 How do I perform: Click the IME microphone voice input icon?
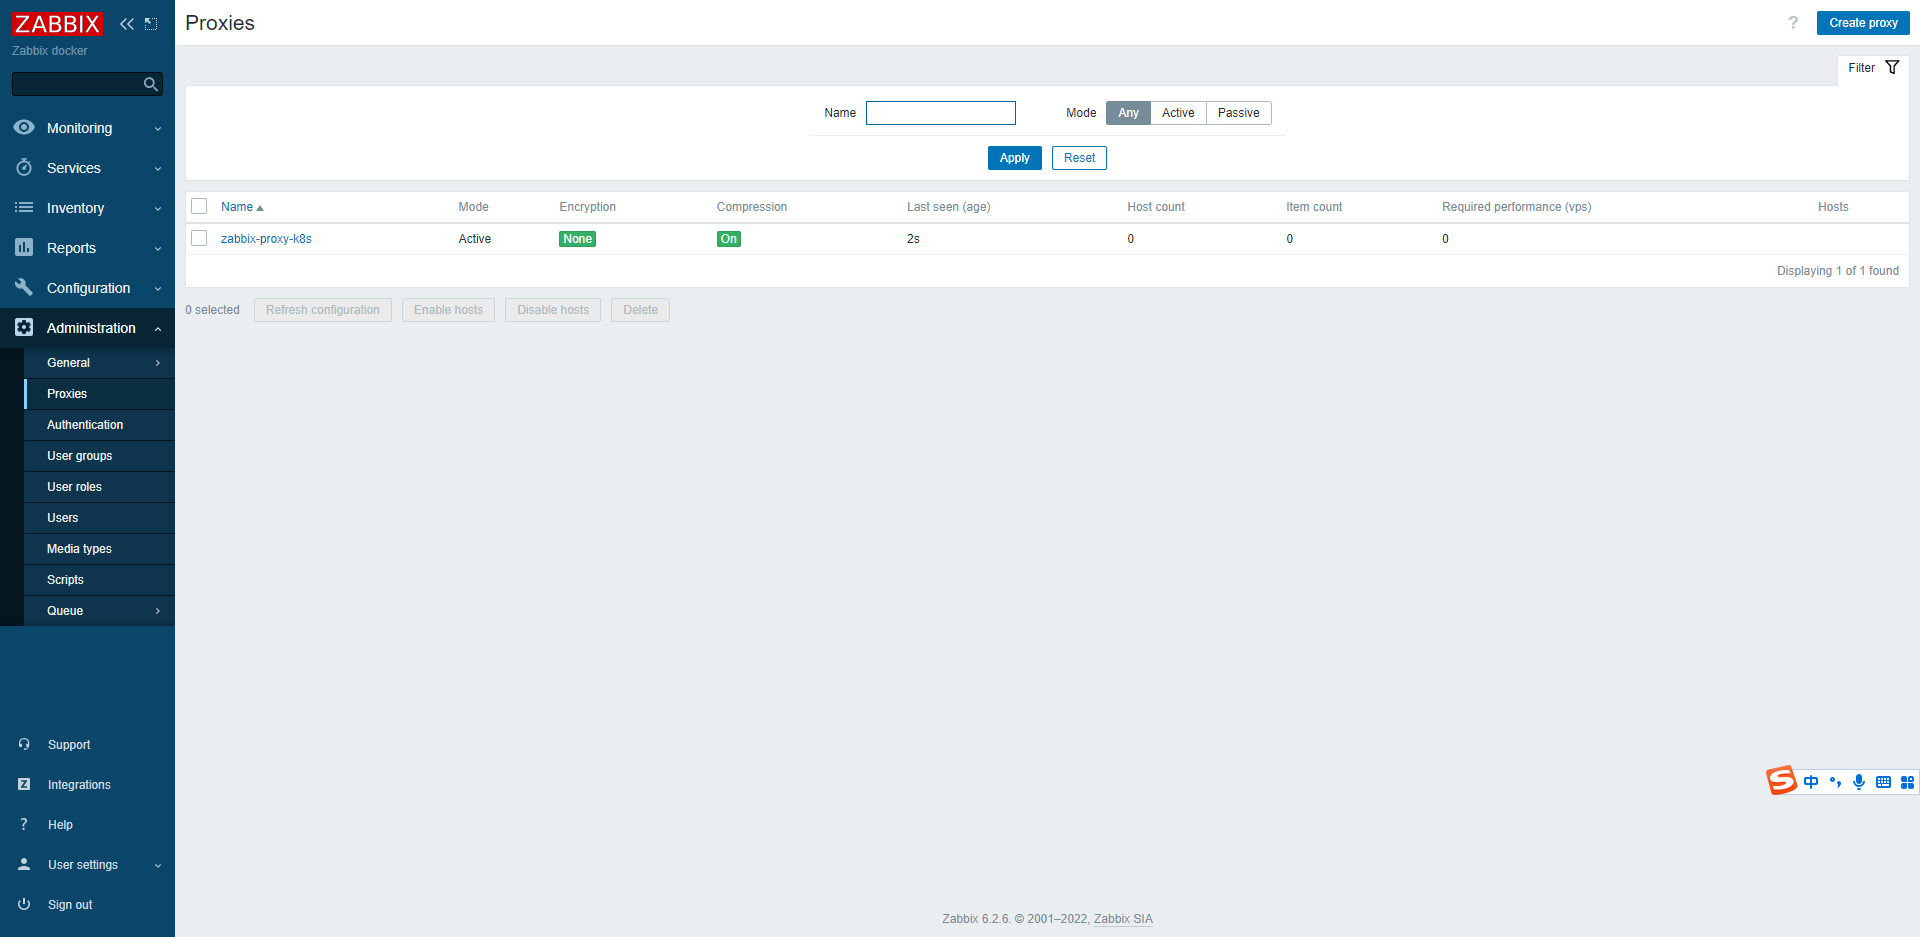click(1859, 782)
